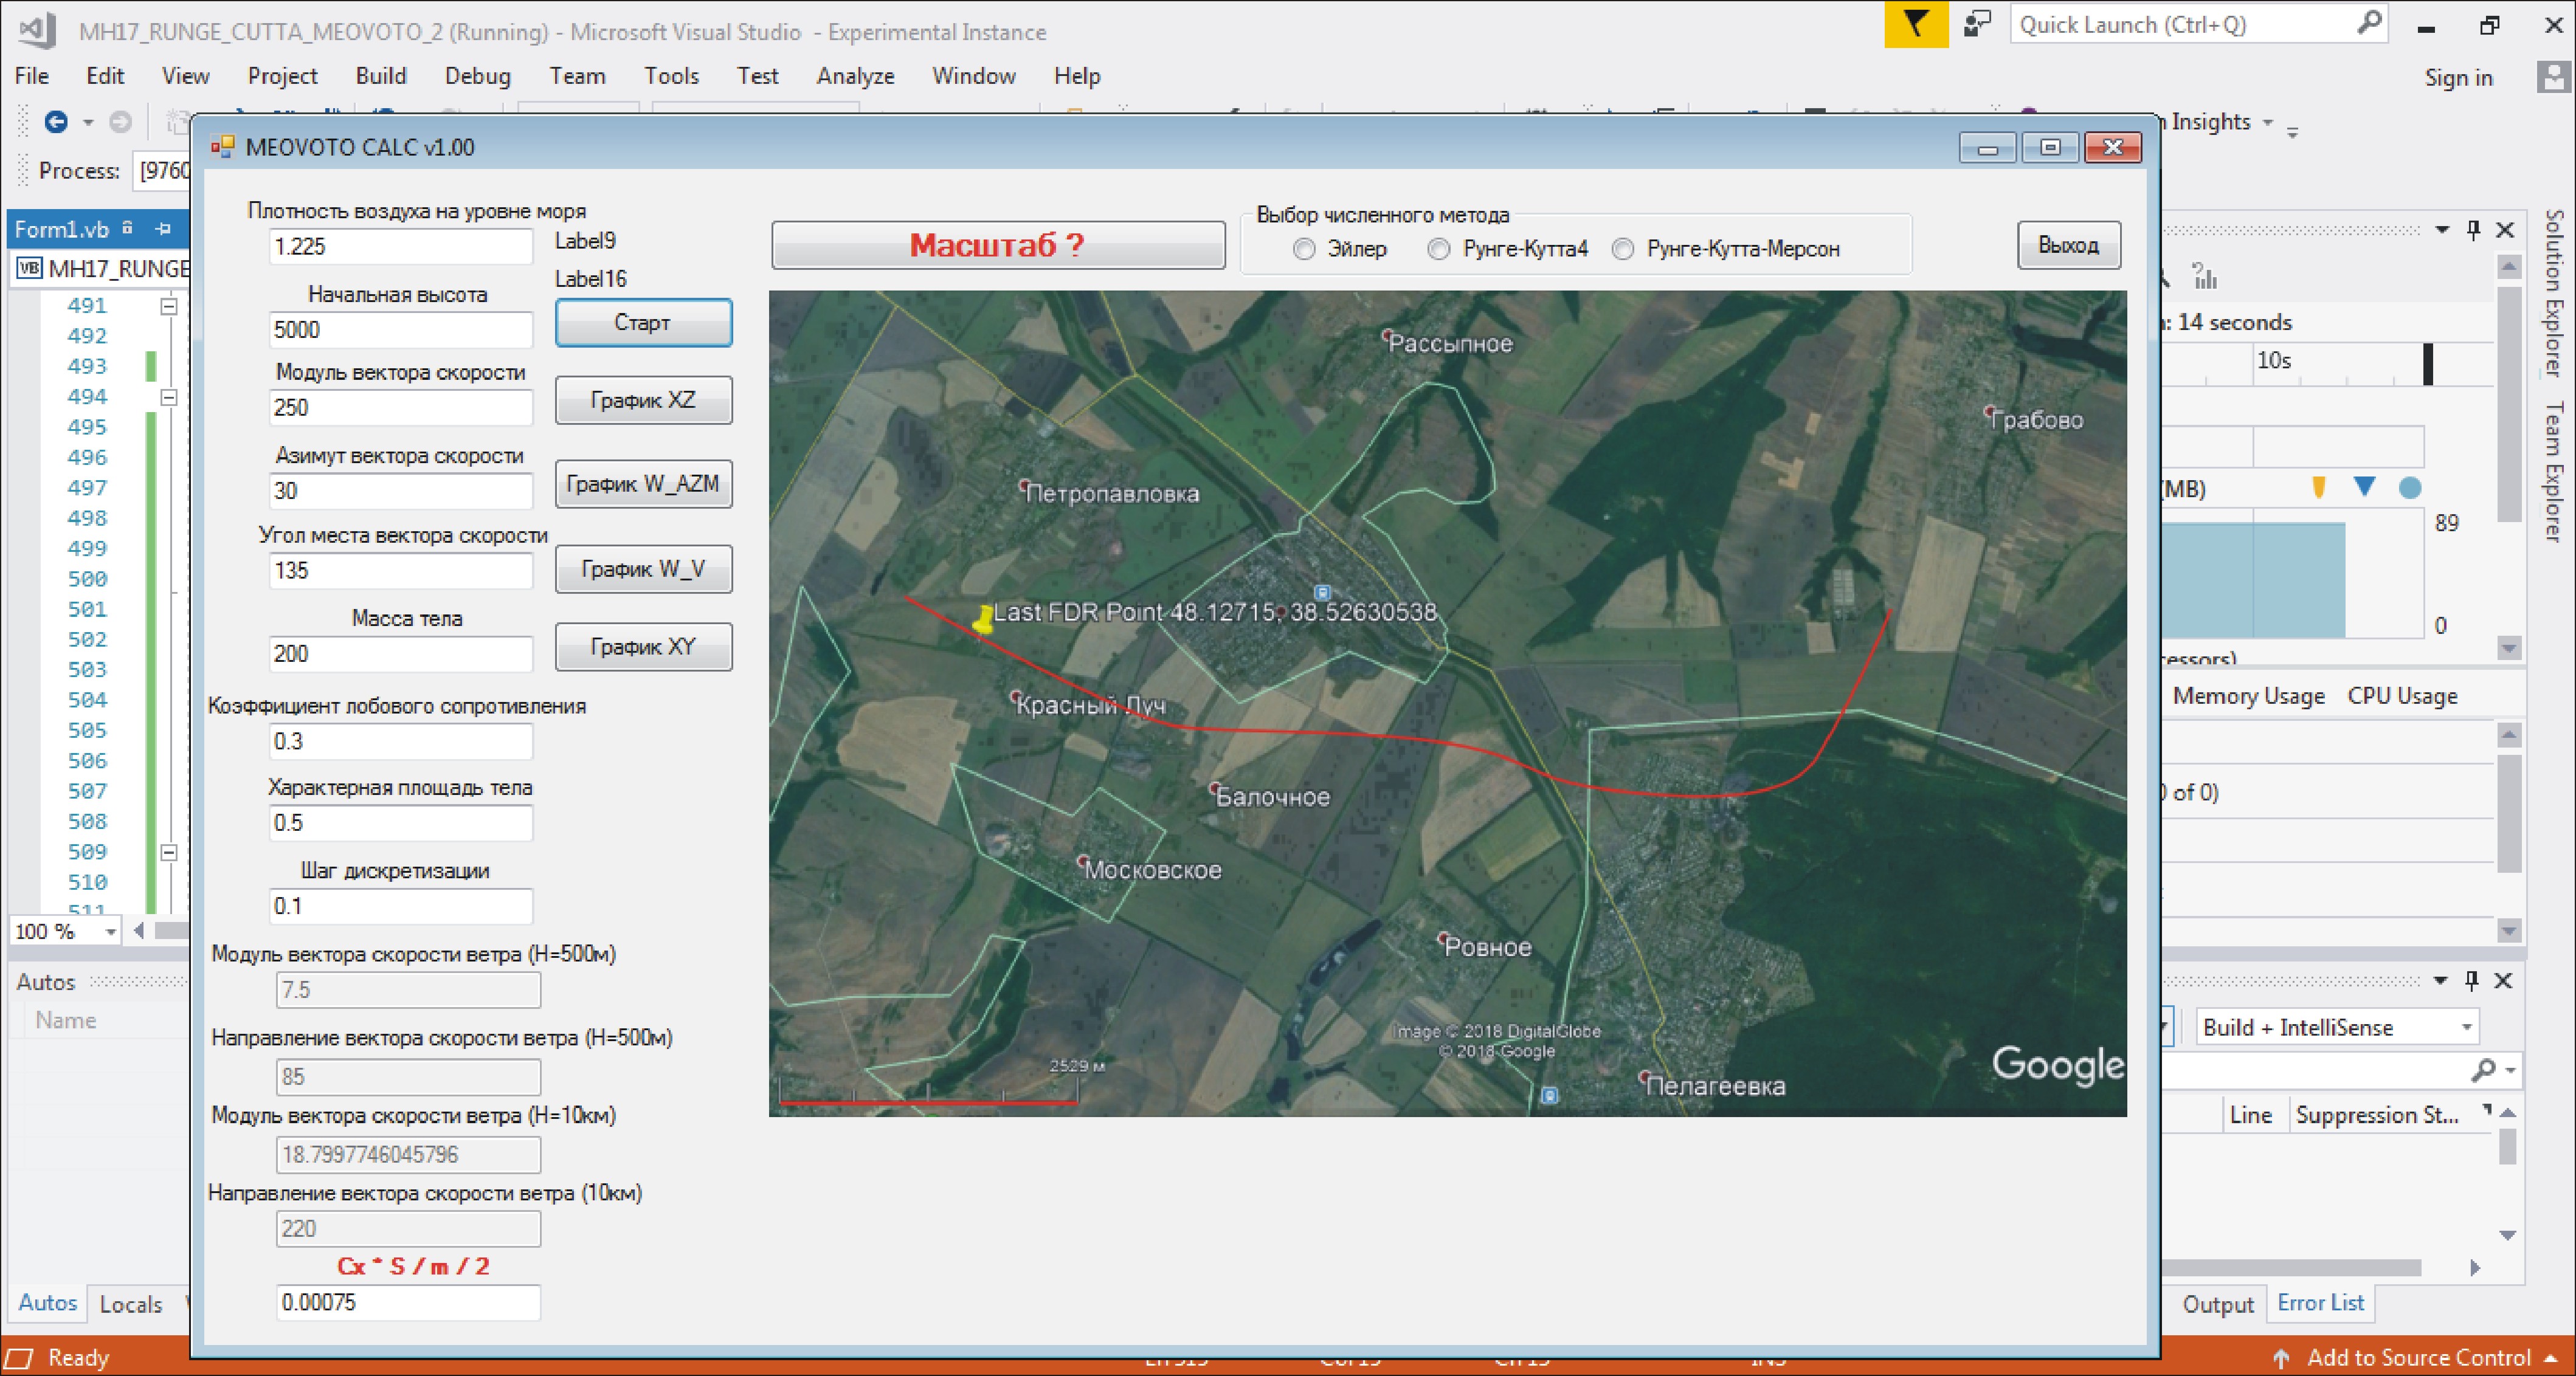Click the yellow pushpin marker on the map

984,619
